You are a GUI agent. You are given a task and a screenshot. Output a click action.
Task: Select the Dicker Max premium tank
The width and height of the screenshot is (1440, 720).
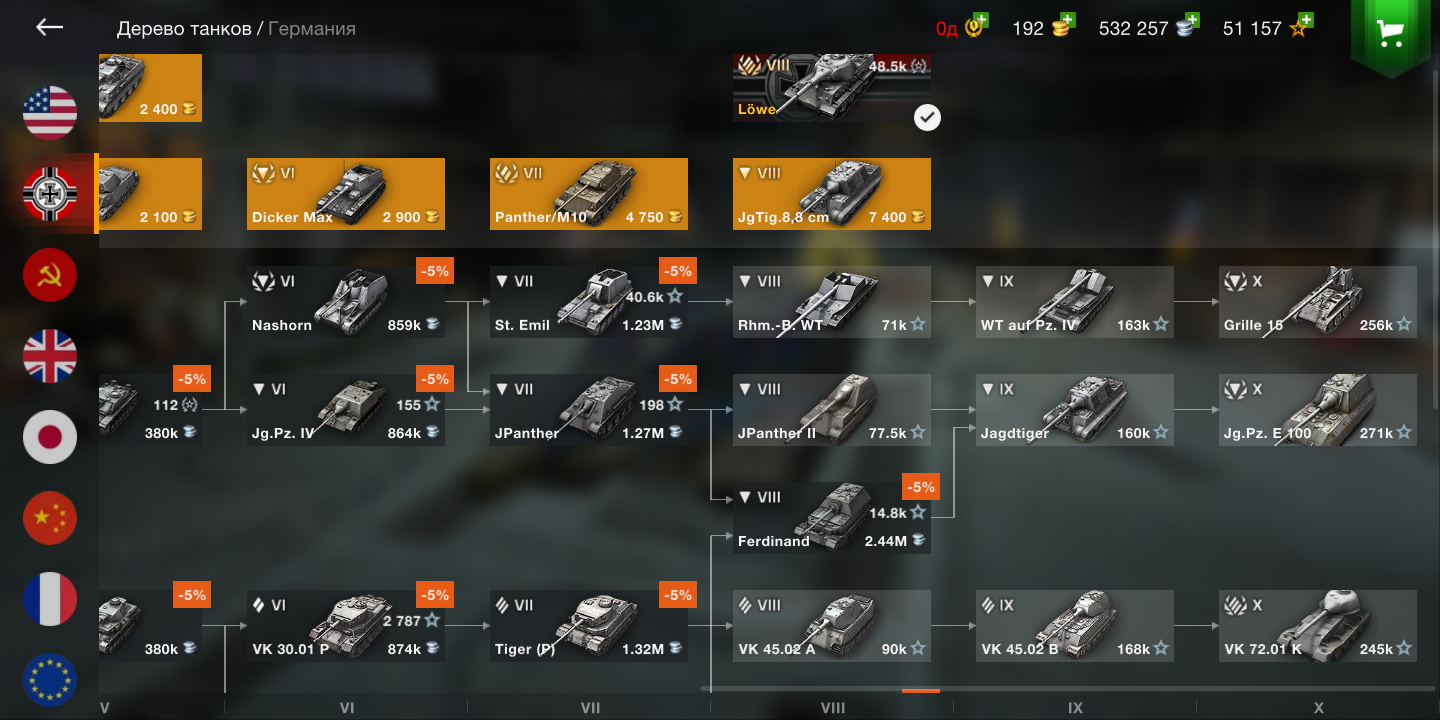[346, 194]
